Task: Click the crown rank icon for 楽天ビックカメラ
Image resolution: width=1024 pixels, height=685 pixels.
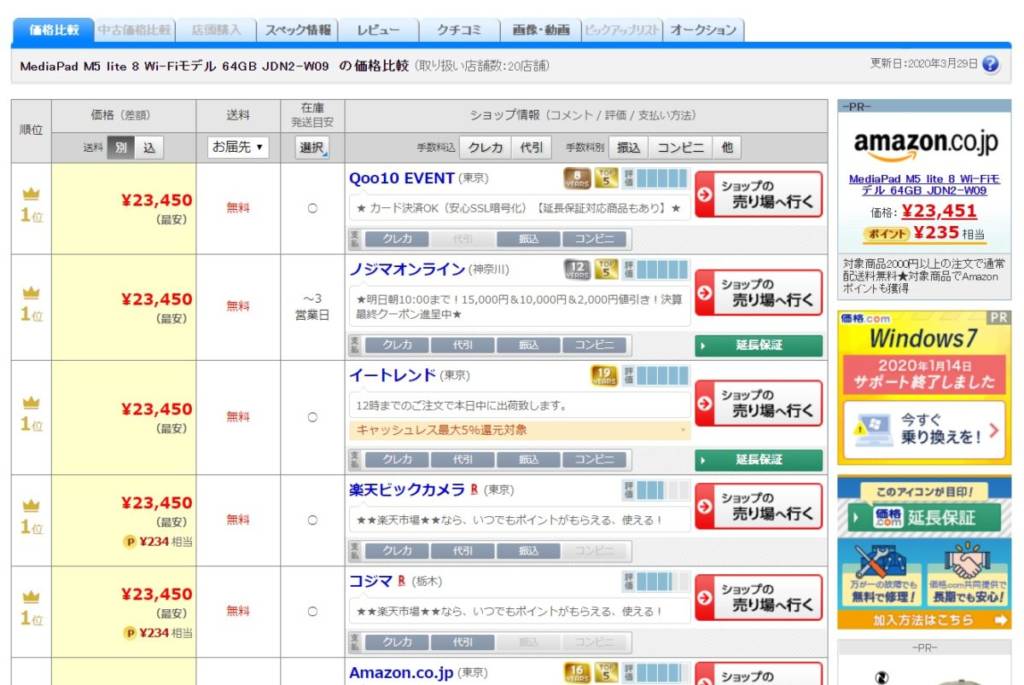Action: [31, 505]
